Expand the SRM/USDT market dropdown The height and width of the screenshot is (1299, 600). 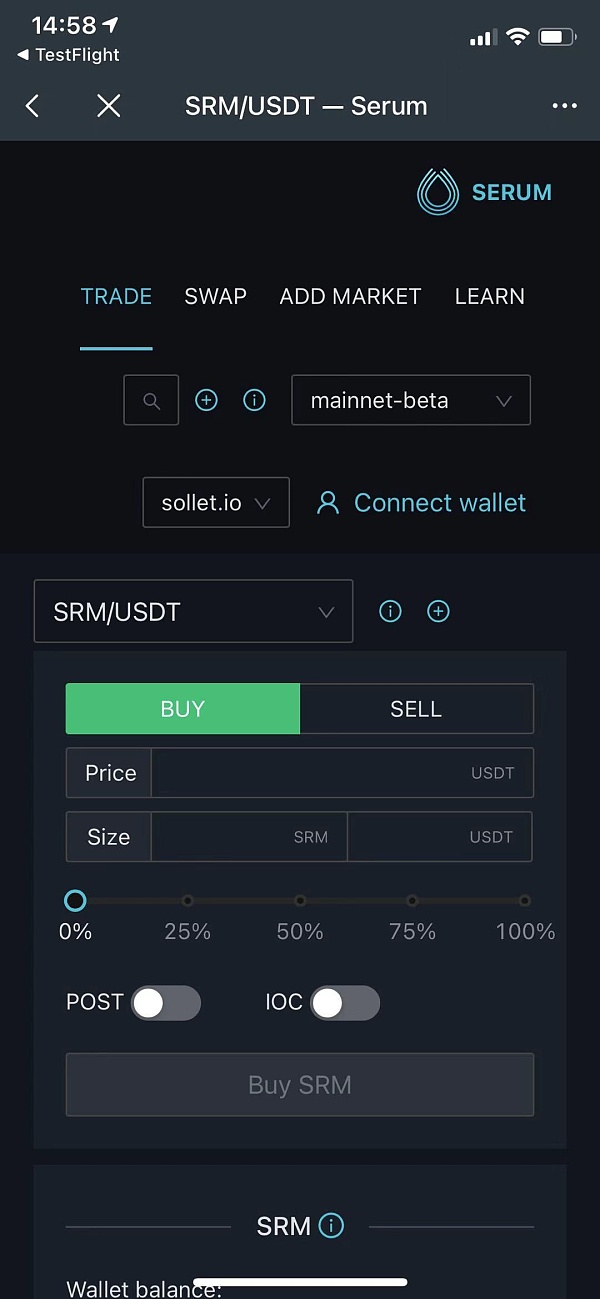(x=194, y=611)
